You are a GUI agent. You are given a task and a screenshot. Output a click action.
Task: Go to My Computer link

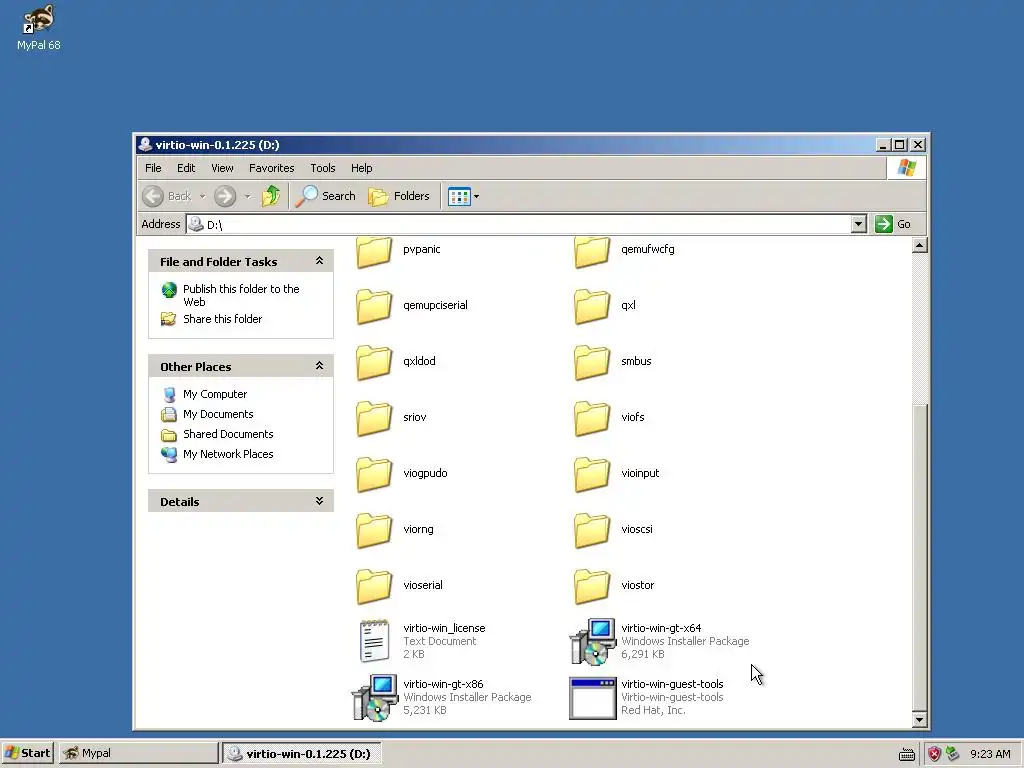215,394
